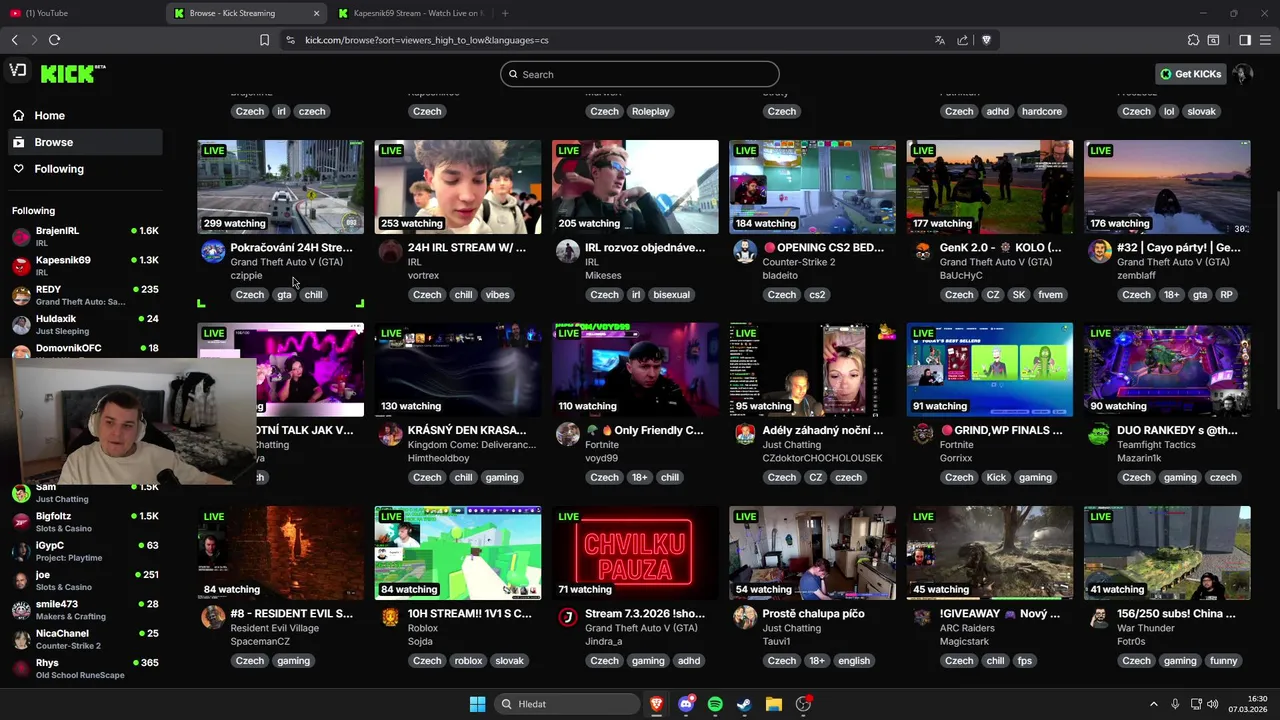Image resolution: width=1280 pixels, height=720 pixels.
Task: Click the Kick tag under Gorrixx stream
Action: coord(996,478)
